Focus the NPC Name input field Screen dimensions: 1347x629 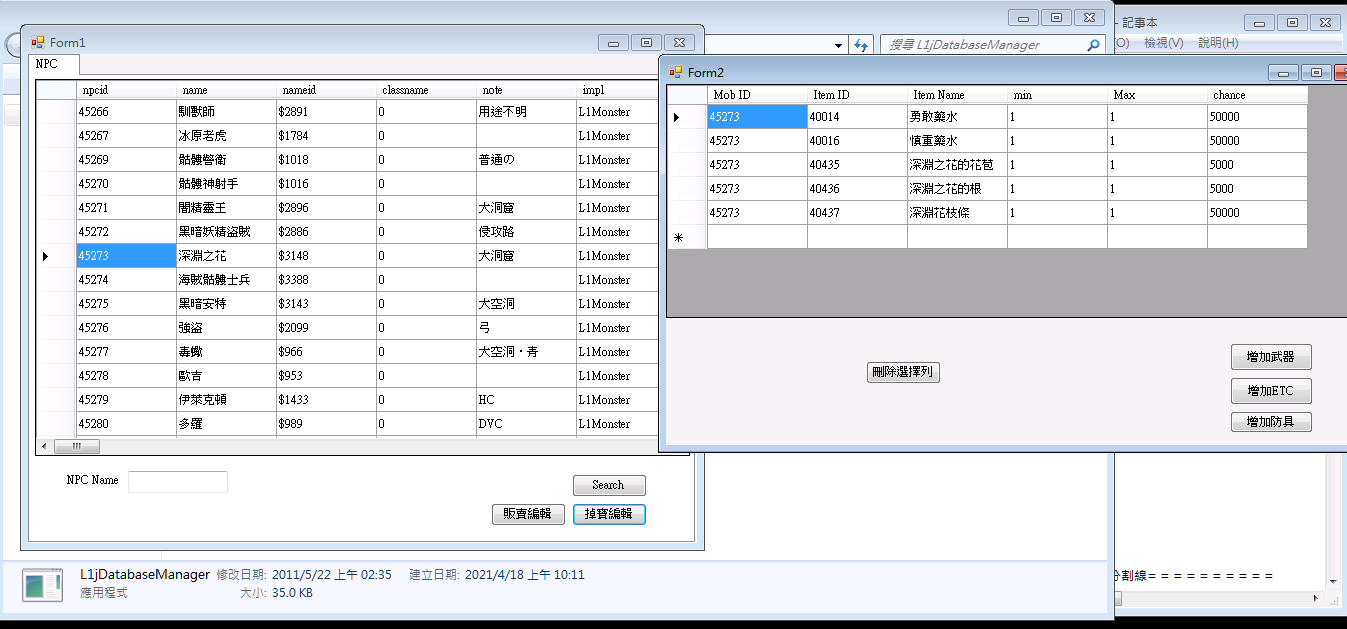tap(178, 482)
